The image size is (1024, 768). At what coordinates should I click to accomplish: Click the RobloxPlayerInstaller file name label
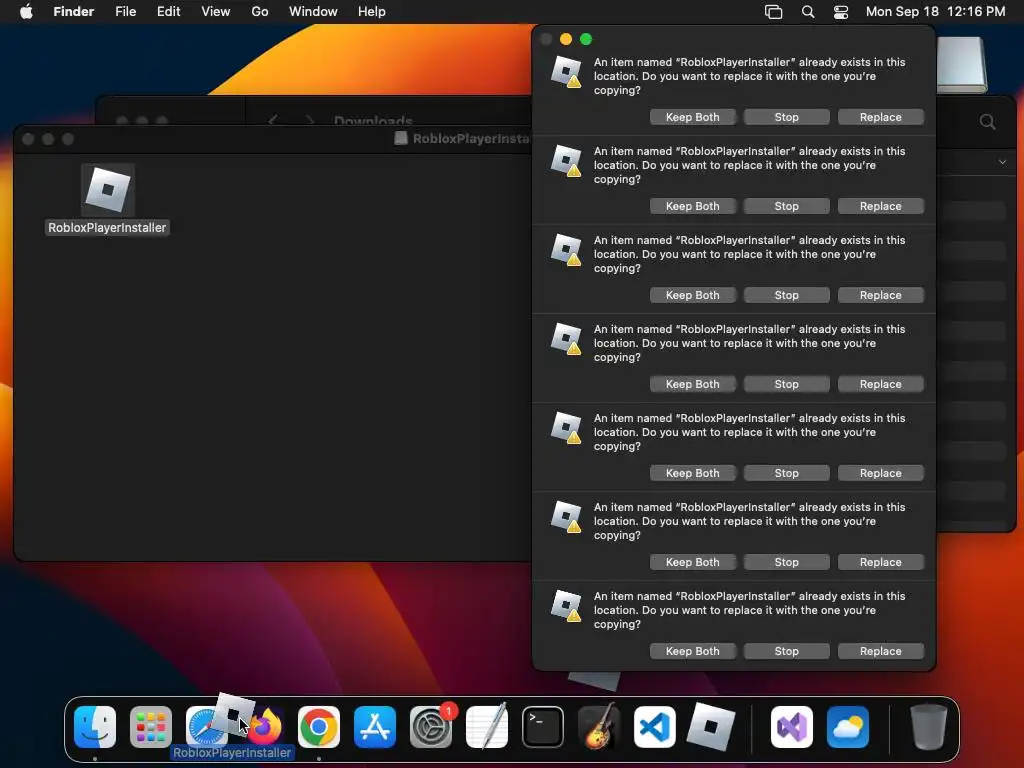tap(107, 228)
